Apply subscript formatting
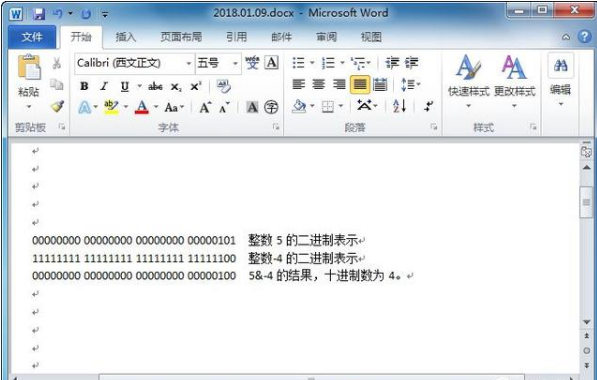597x380 pixels. click(176, 87)
